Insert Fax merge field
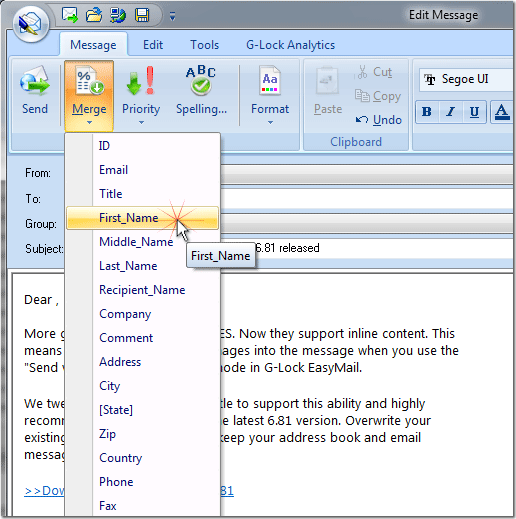516x519 pixels. (x=142, y=506)
